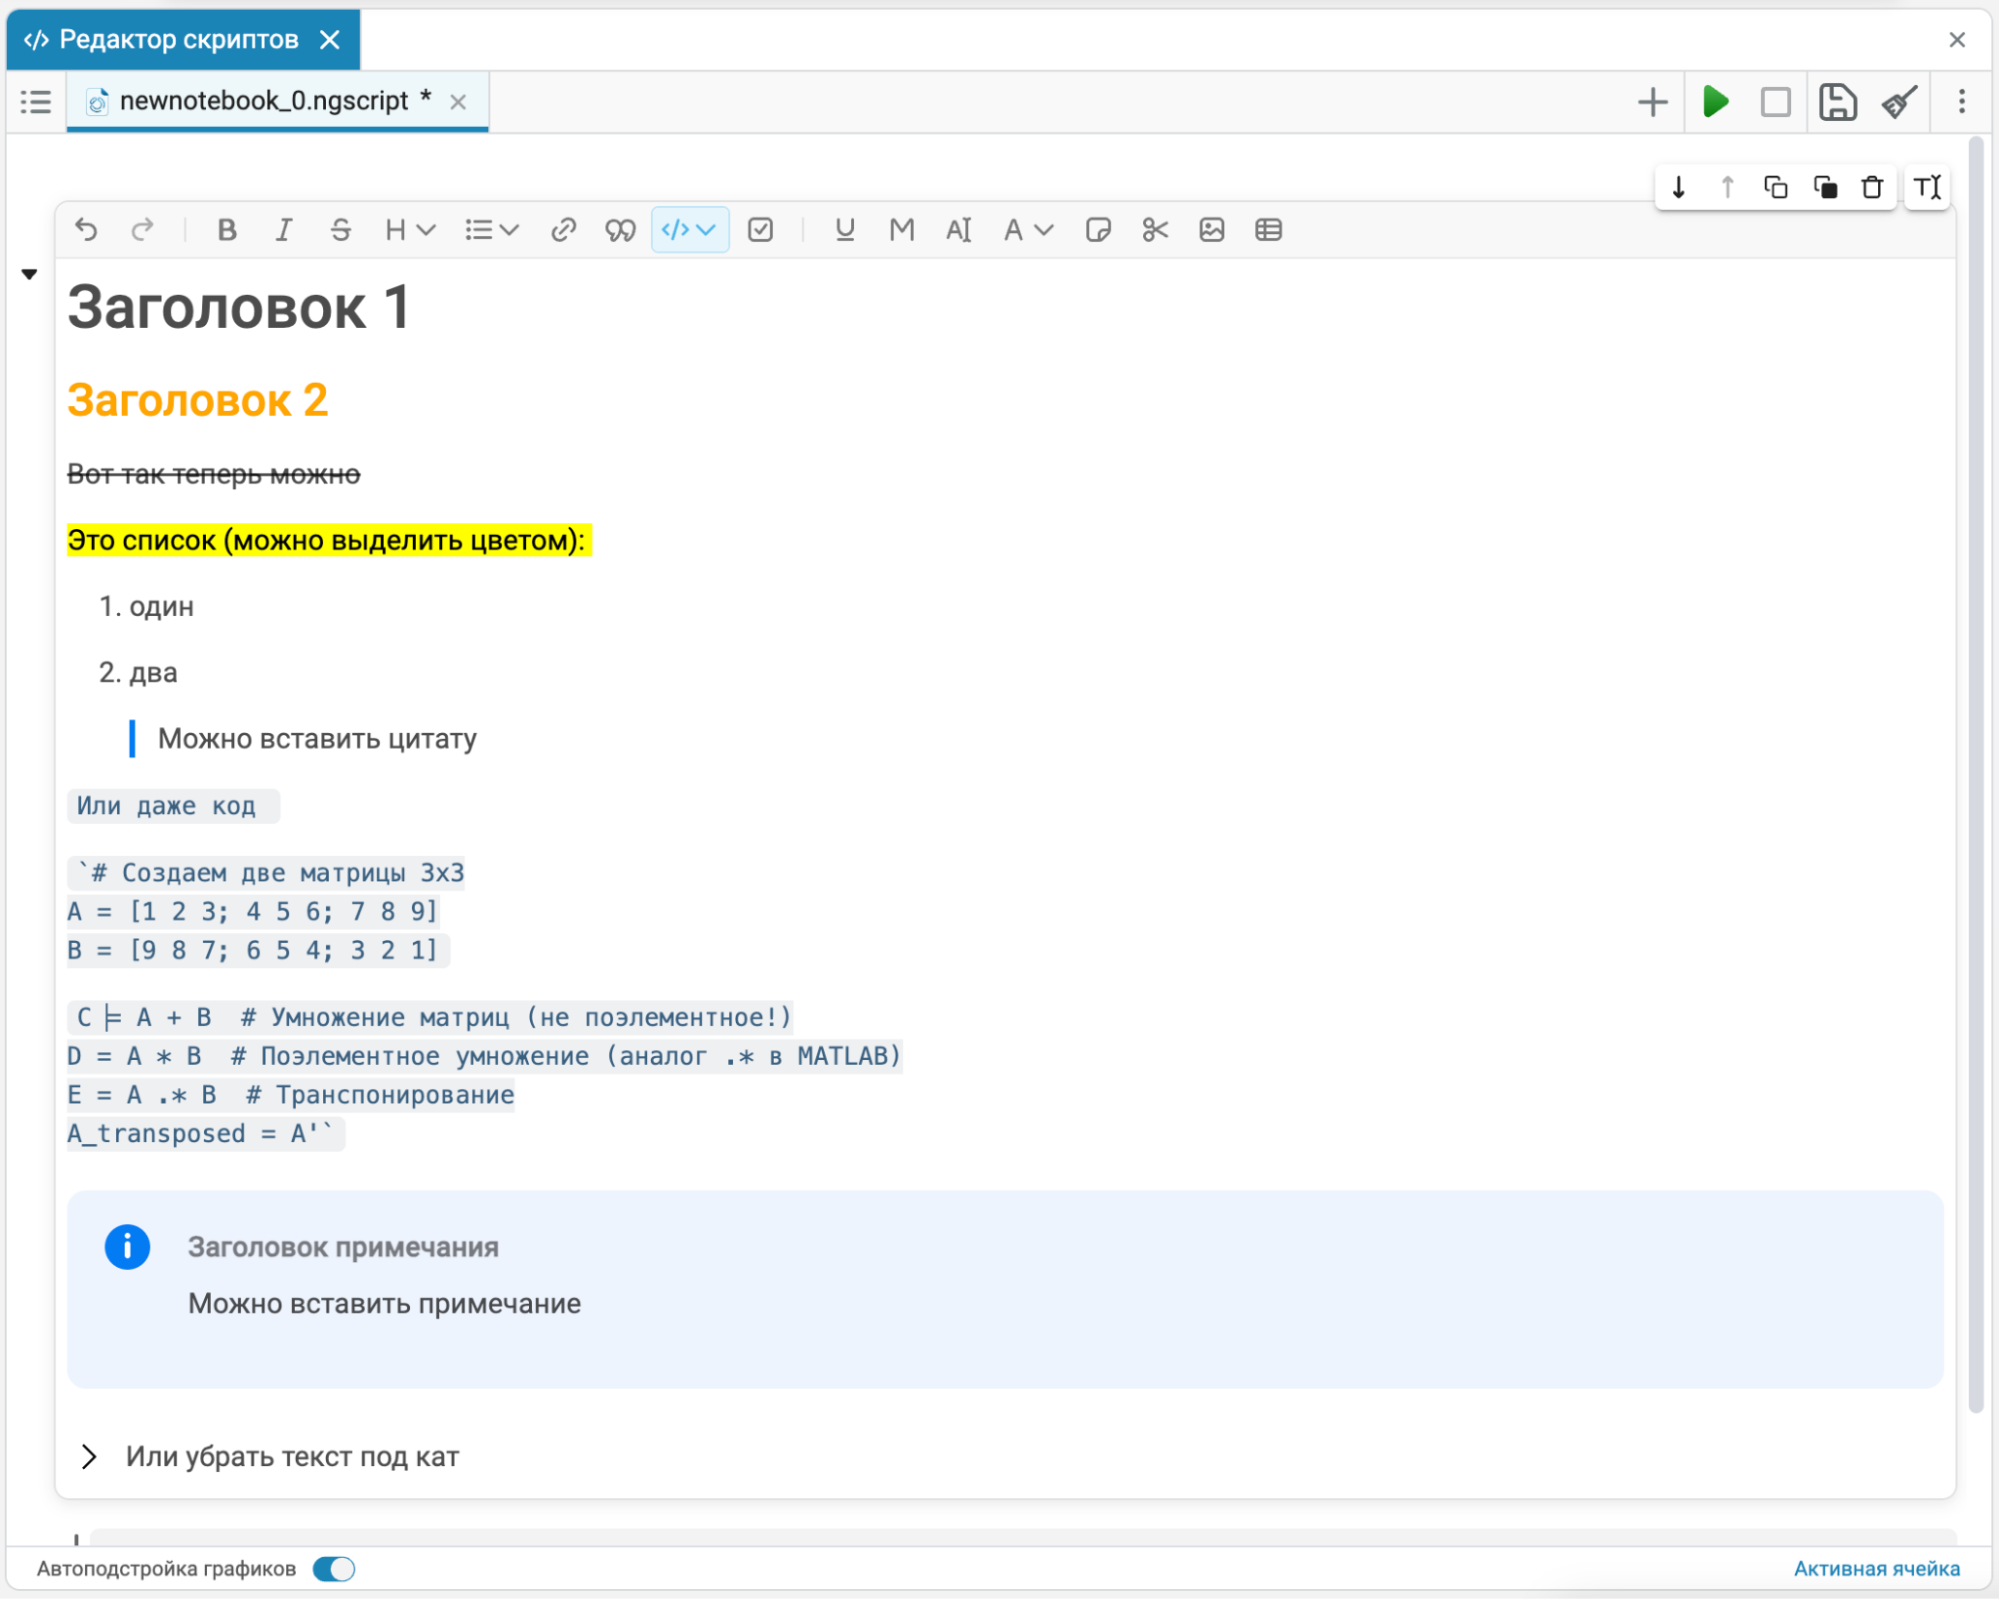Click the scissors cut icon
The height and width of the screenshot is (1599, 1999).
point(1155,230)
